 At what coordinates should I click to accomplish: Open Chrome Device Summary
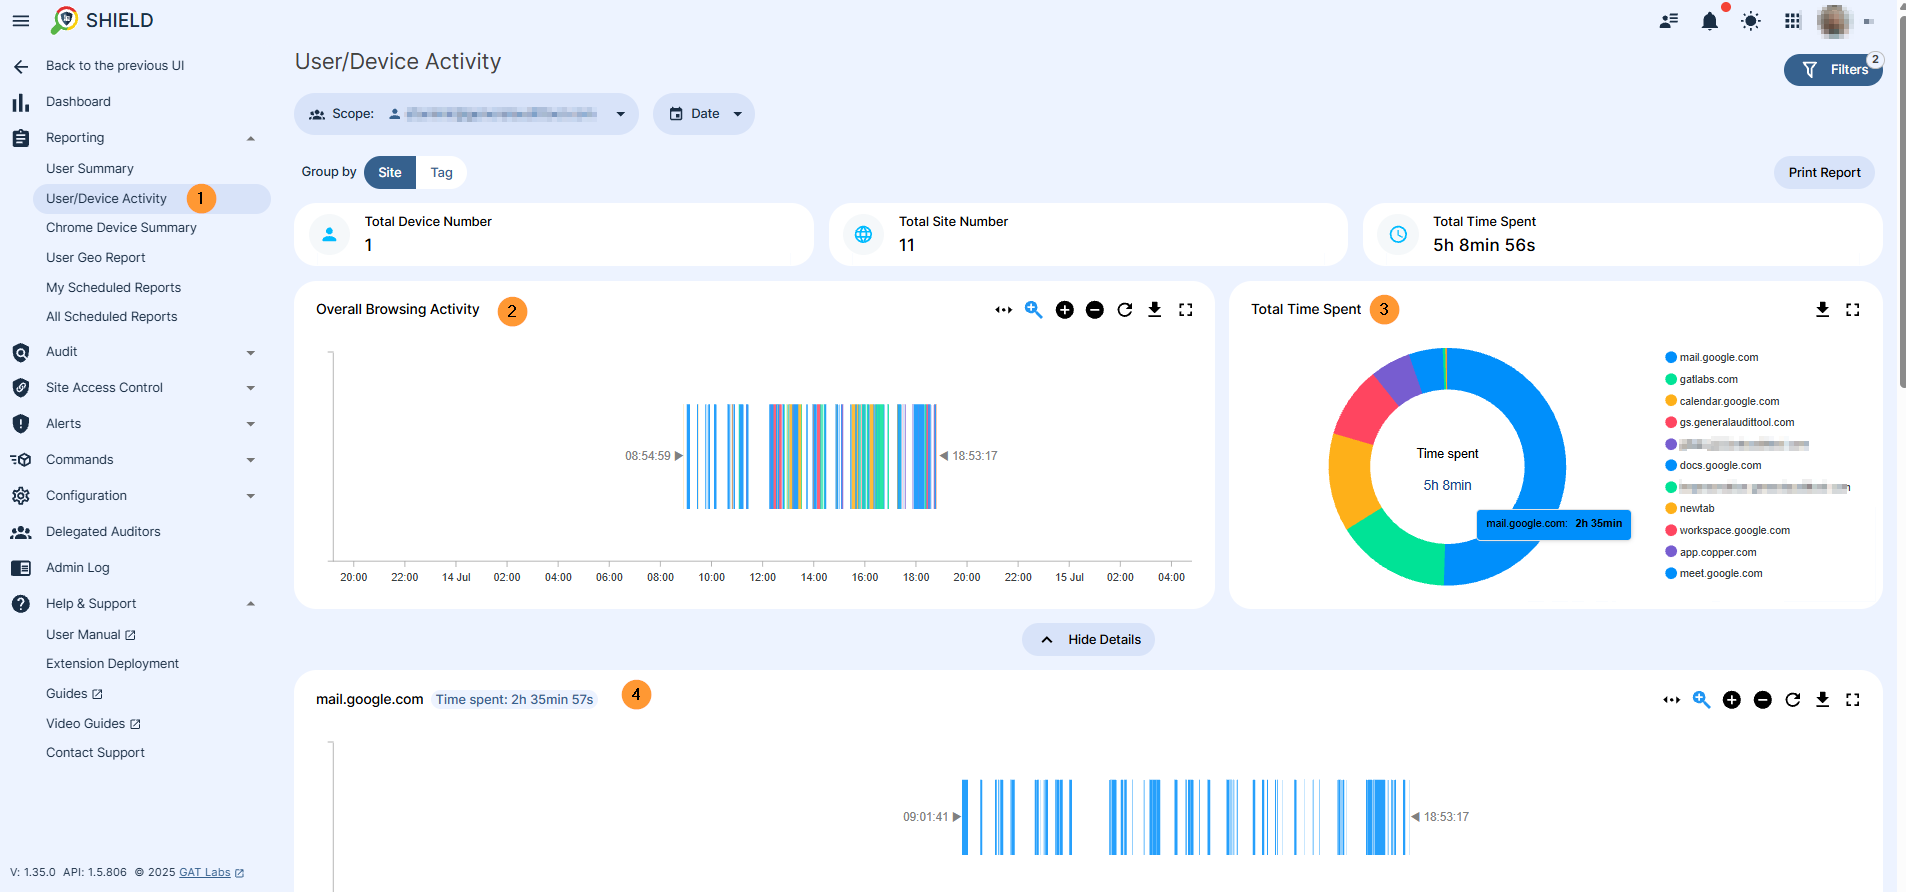point(121,228)
